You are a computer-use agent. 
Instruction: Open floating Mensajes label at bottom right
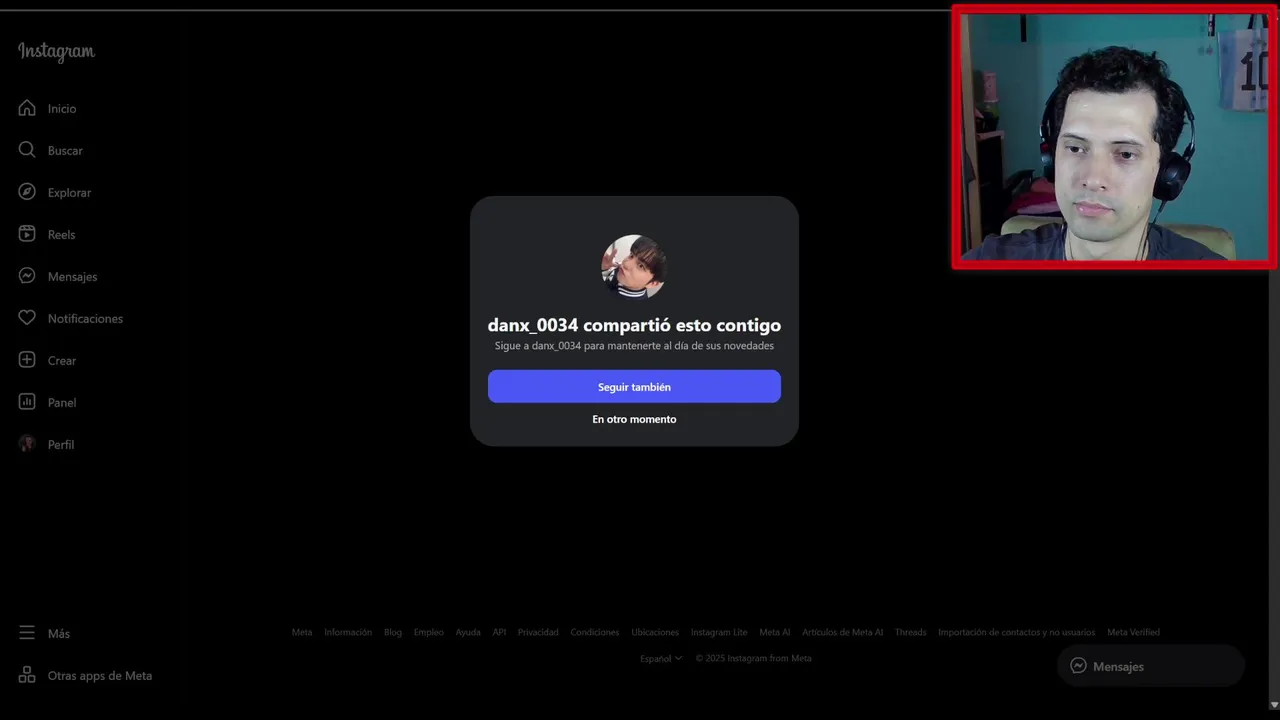pos(1118,667)
